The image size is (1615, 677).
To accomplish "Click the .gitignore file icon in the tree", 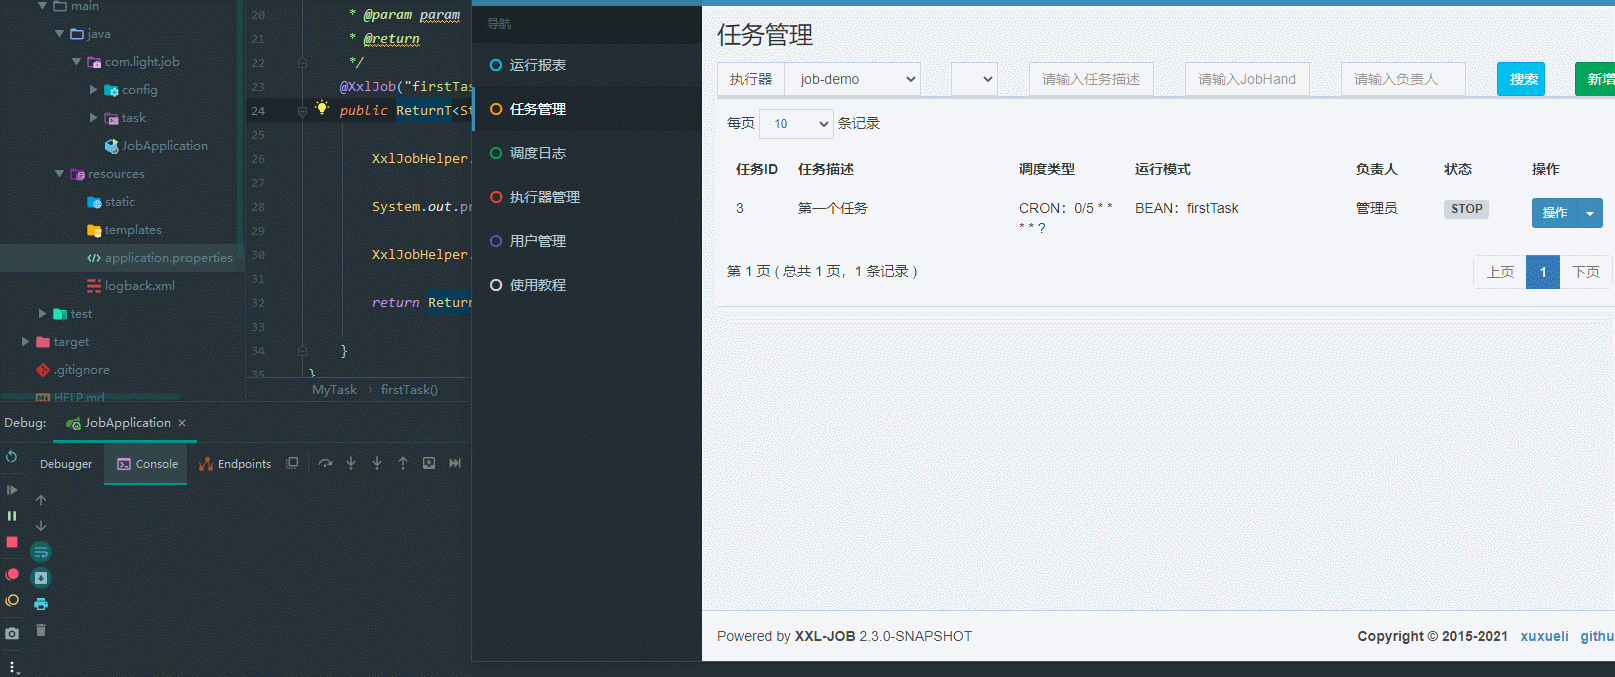I will pyautogui.click(x=43, y=370).
